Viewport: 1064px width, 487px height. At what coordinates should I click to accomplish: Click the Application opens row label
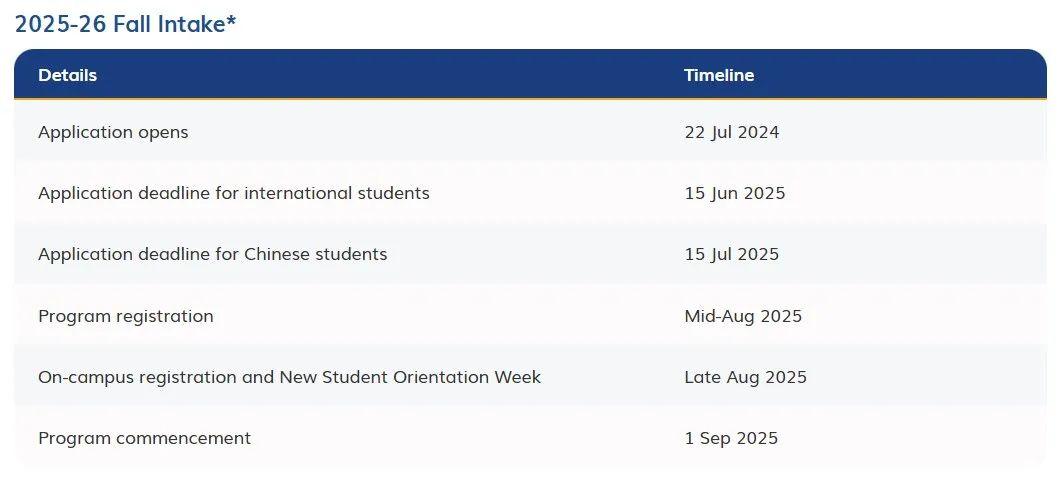pyautogui.click(x=113, y=132)
